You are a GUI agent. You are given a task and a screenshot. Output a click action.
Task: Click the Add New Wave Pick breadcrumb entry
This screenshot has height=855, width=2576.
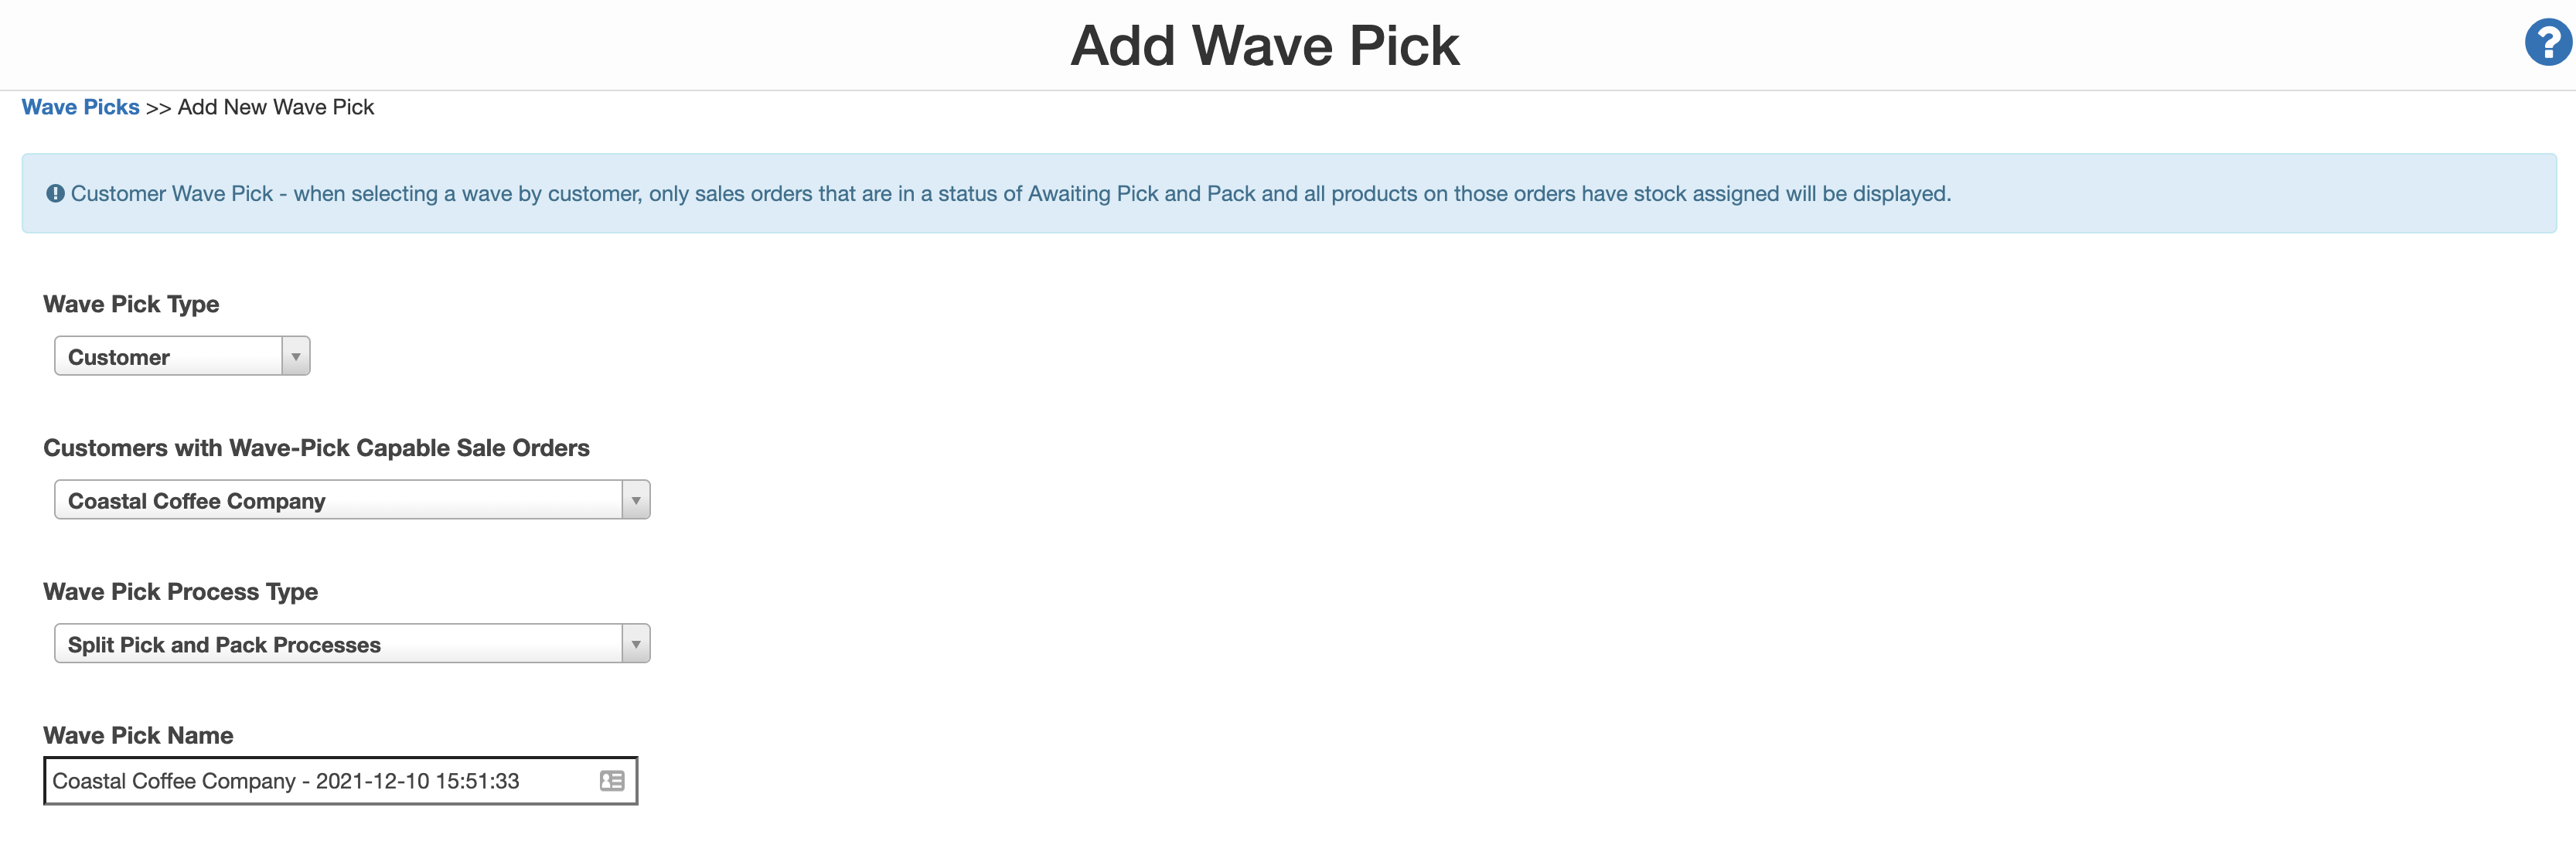point(276,107)
